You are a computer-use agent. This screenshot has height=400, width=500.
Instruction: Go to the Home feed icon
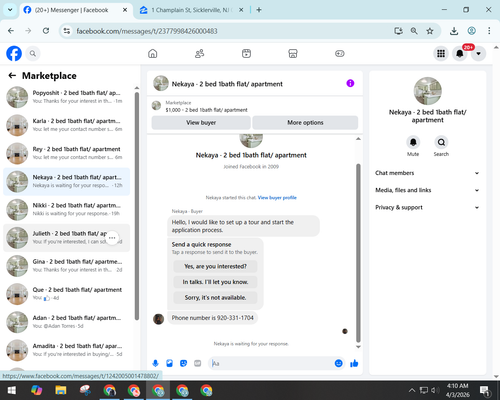(x=153, y=53)
